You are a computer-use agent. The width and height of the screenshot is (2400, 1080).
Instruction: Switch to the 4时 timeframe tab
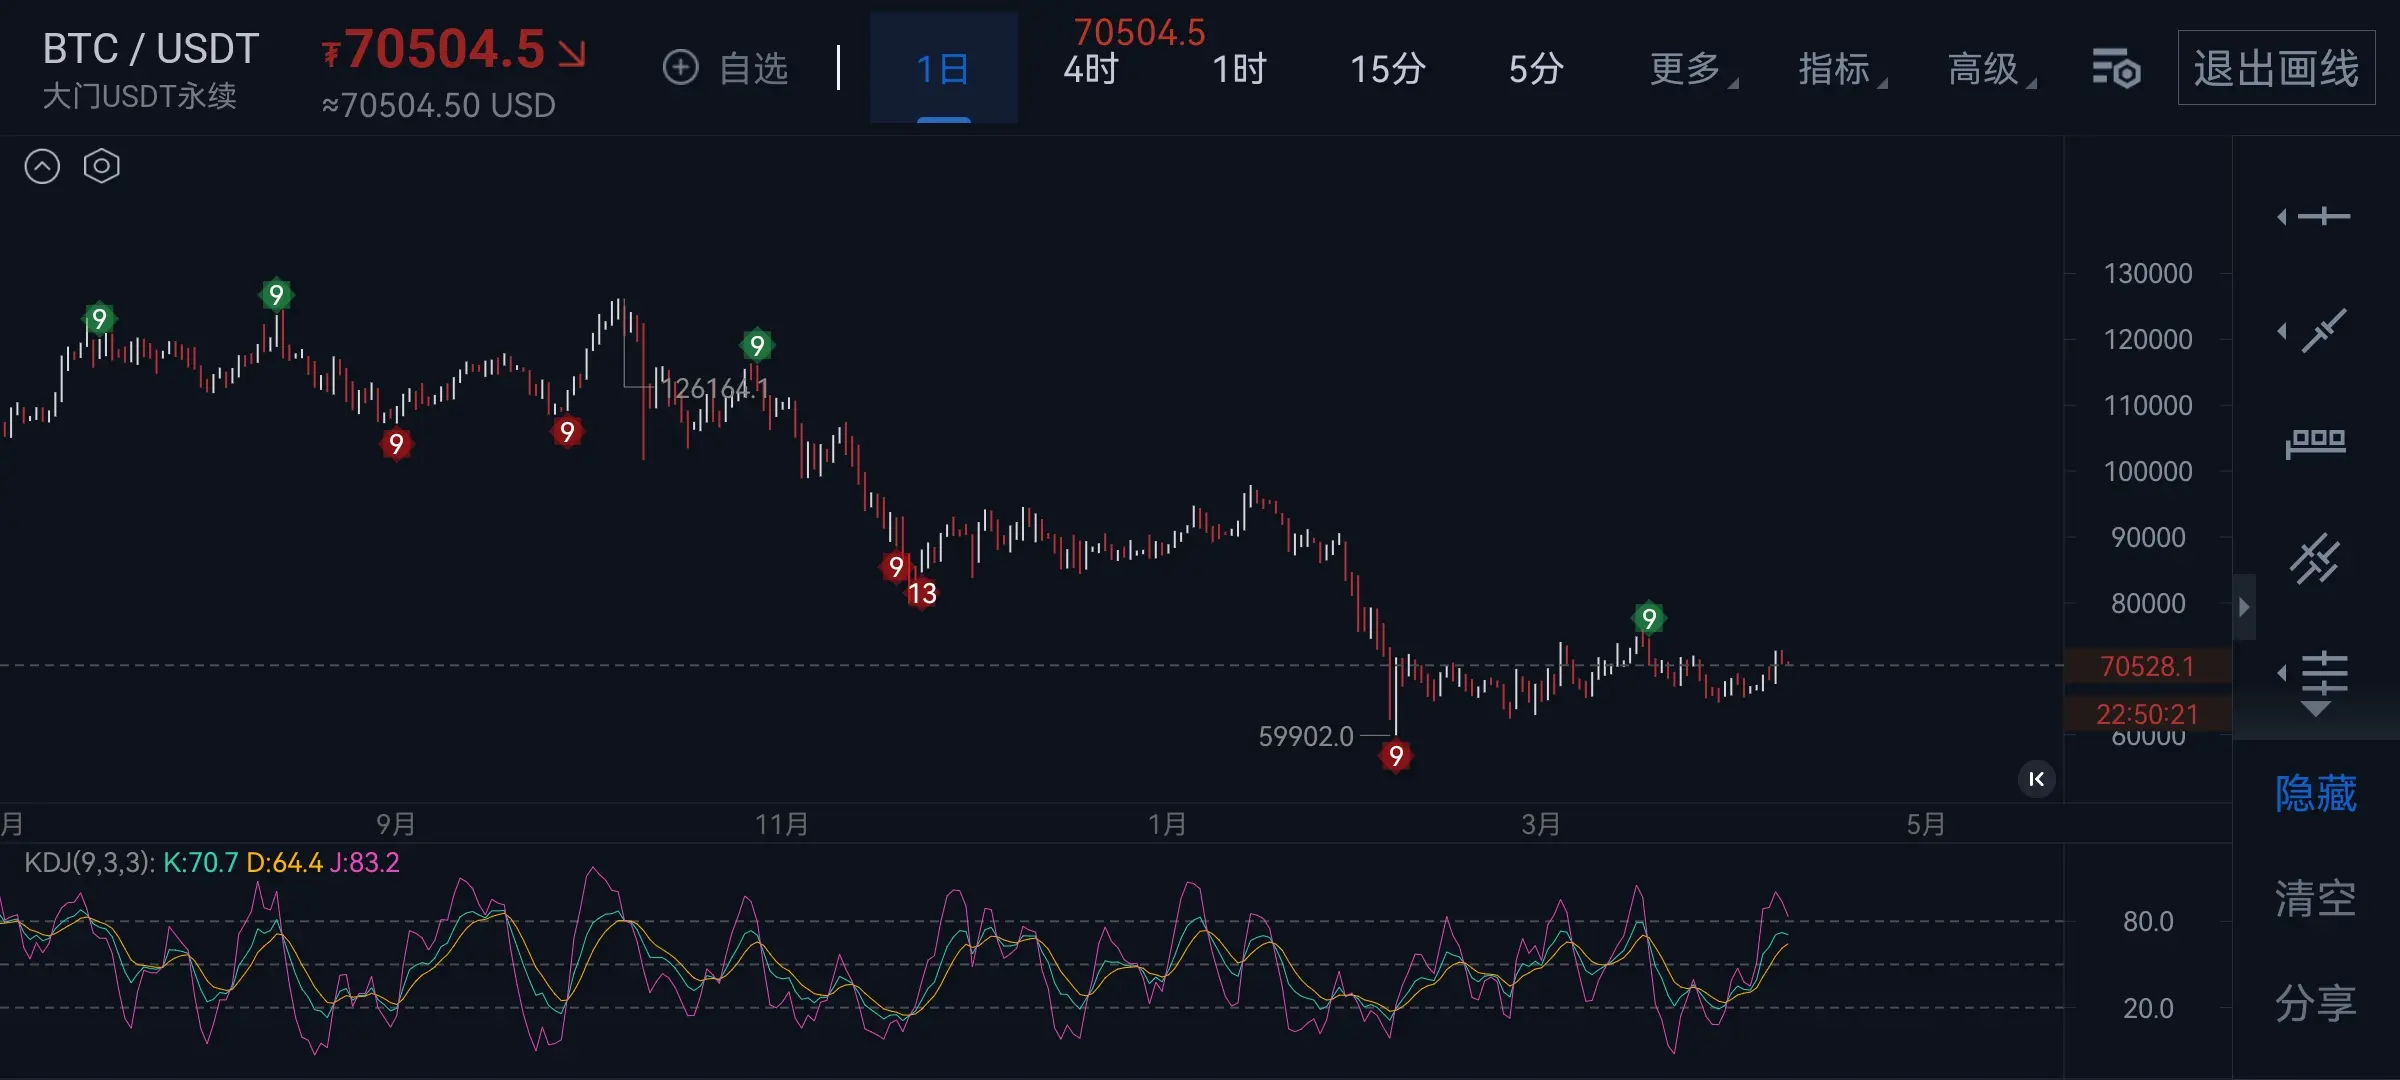point(1091,69)
